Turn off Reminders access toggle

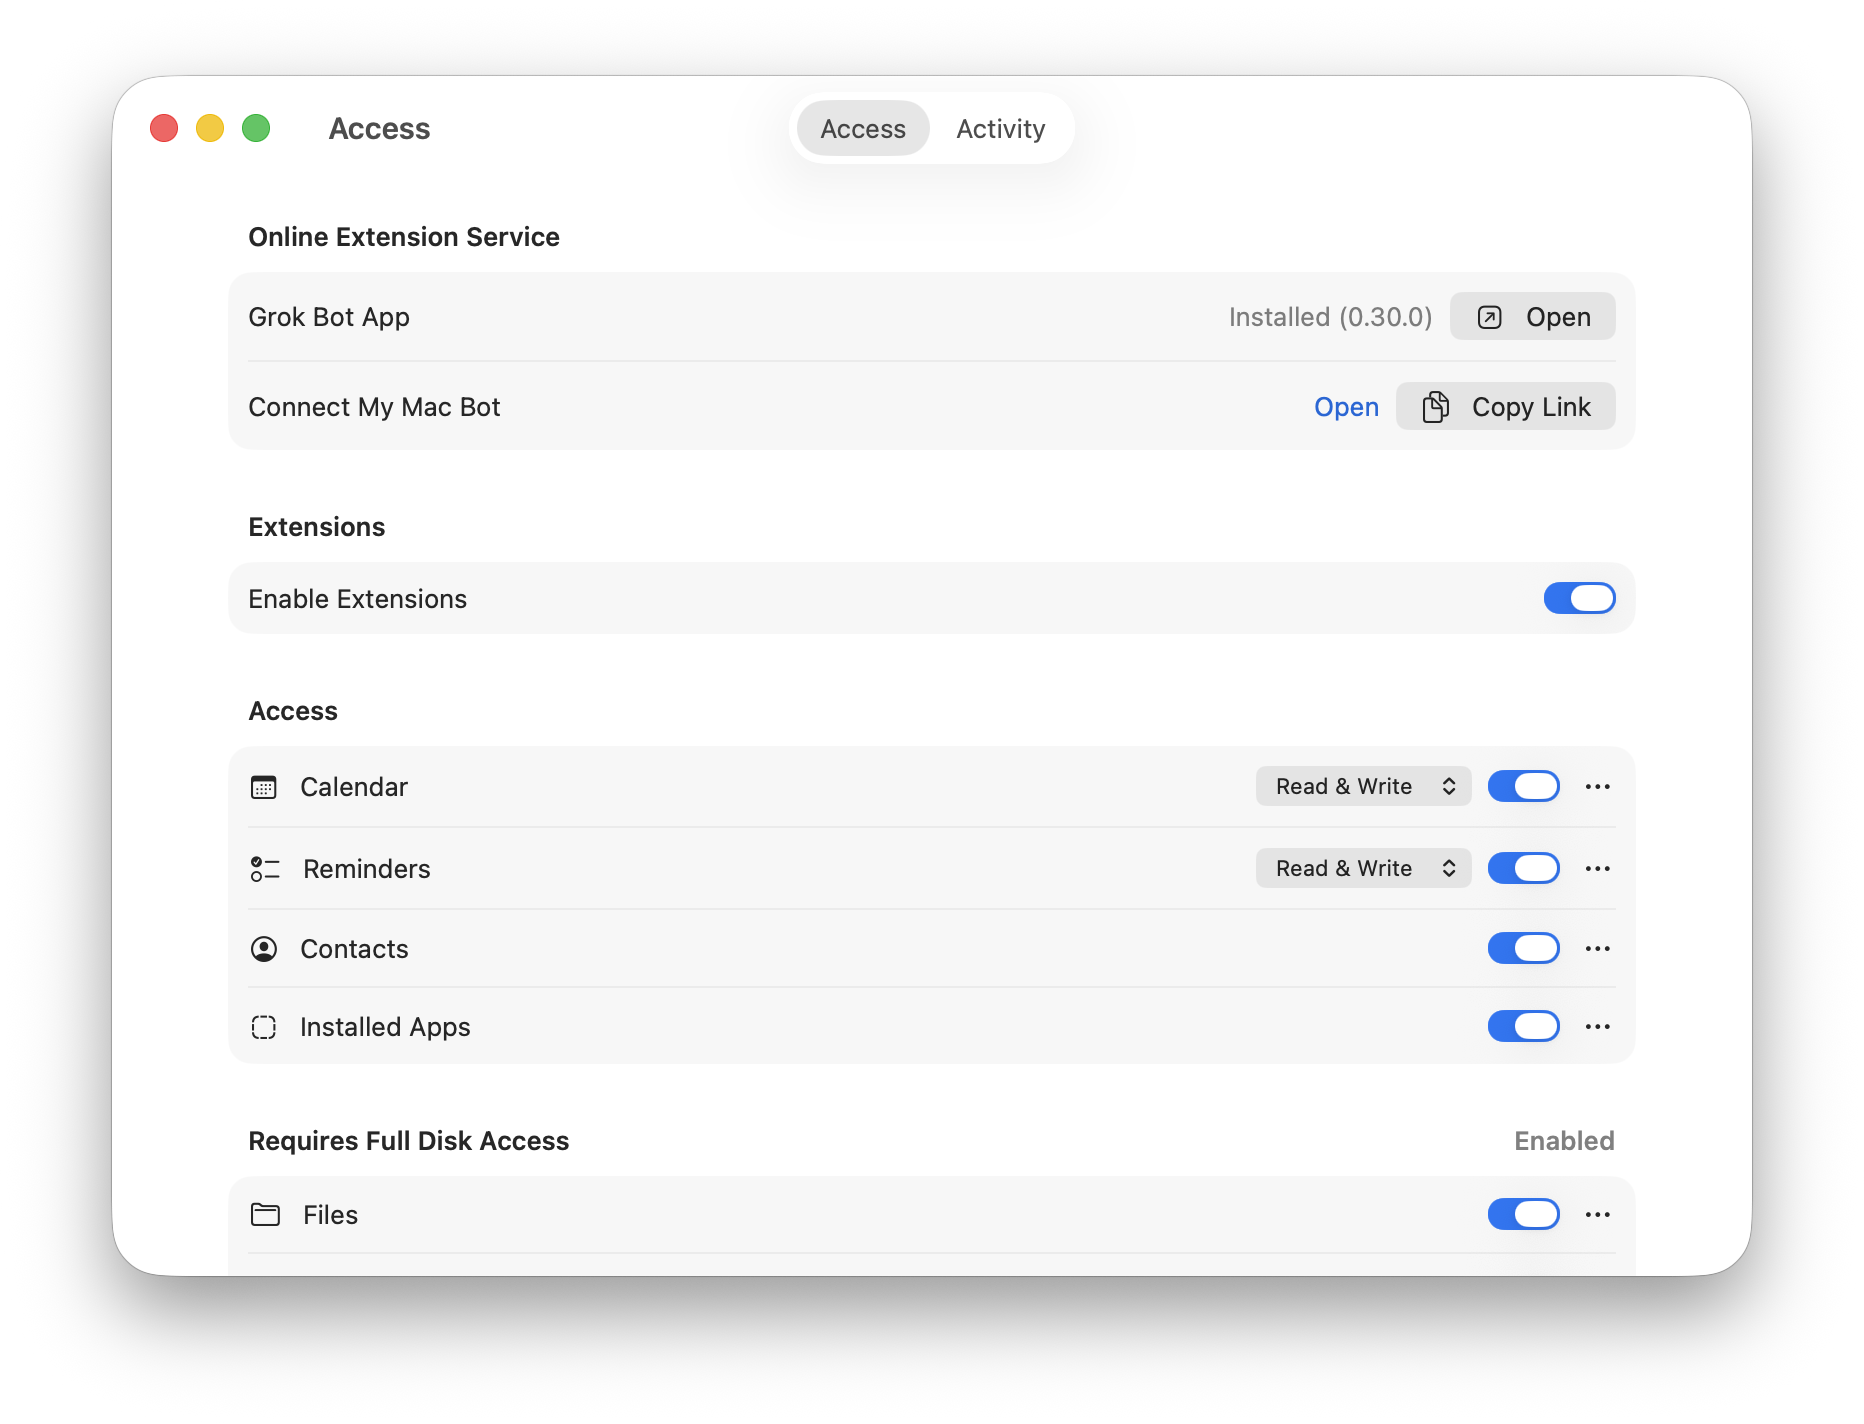pyautogui.click(x=1524, y=869)
